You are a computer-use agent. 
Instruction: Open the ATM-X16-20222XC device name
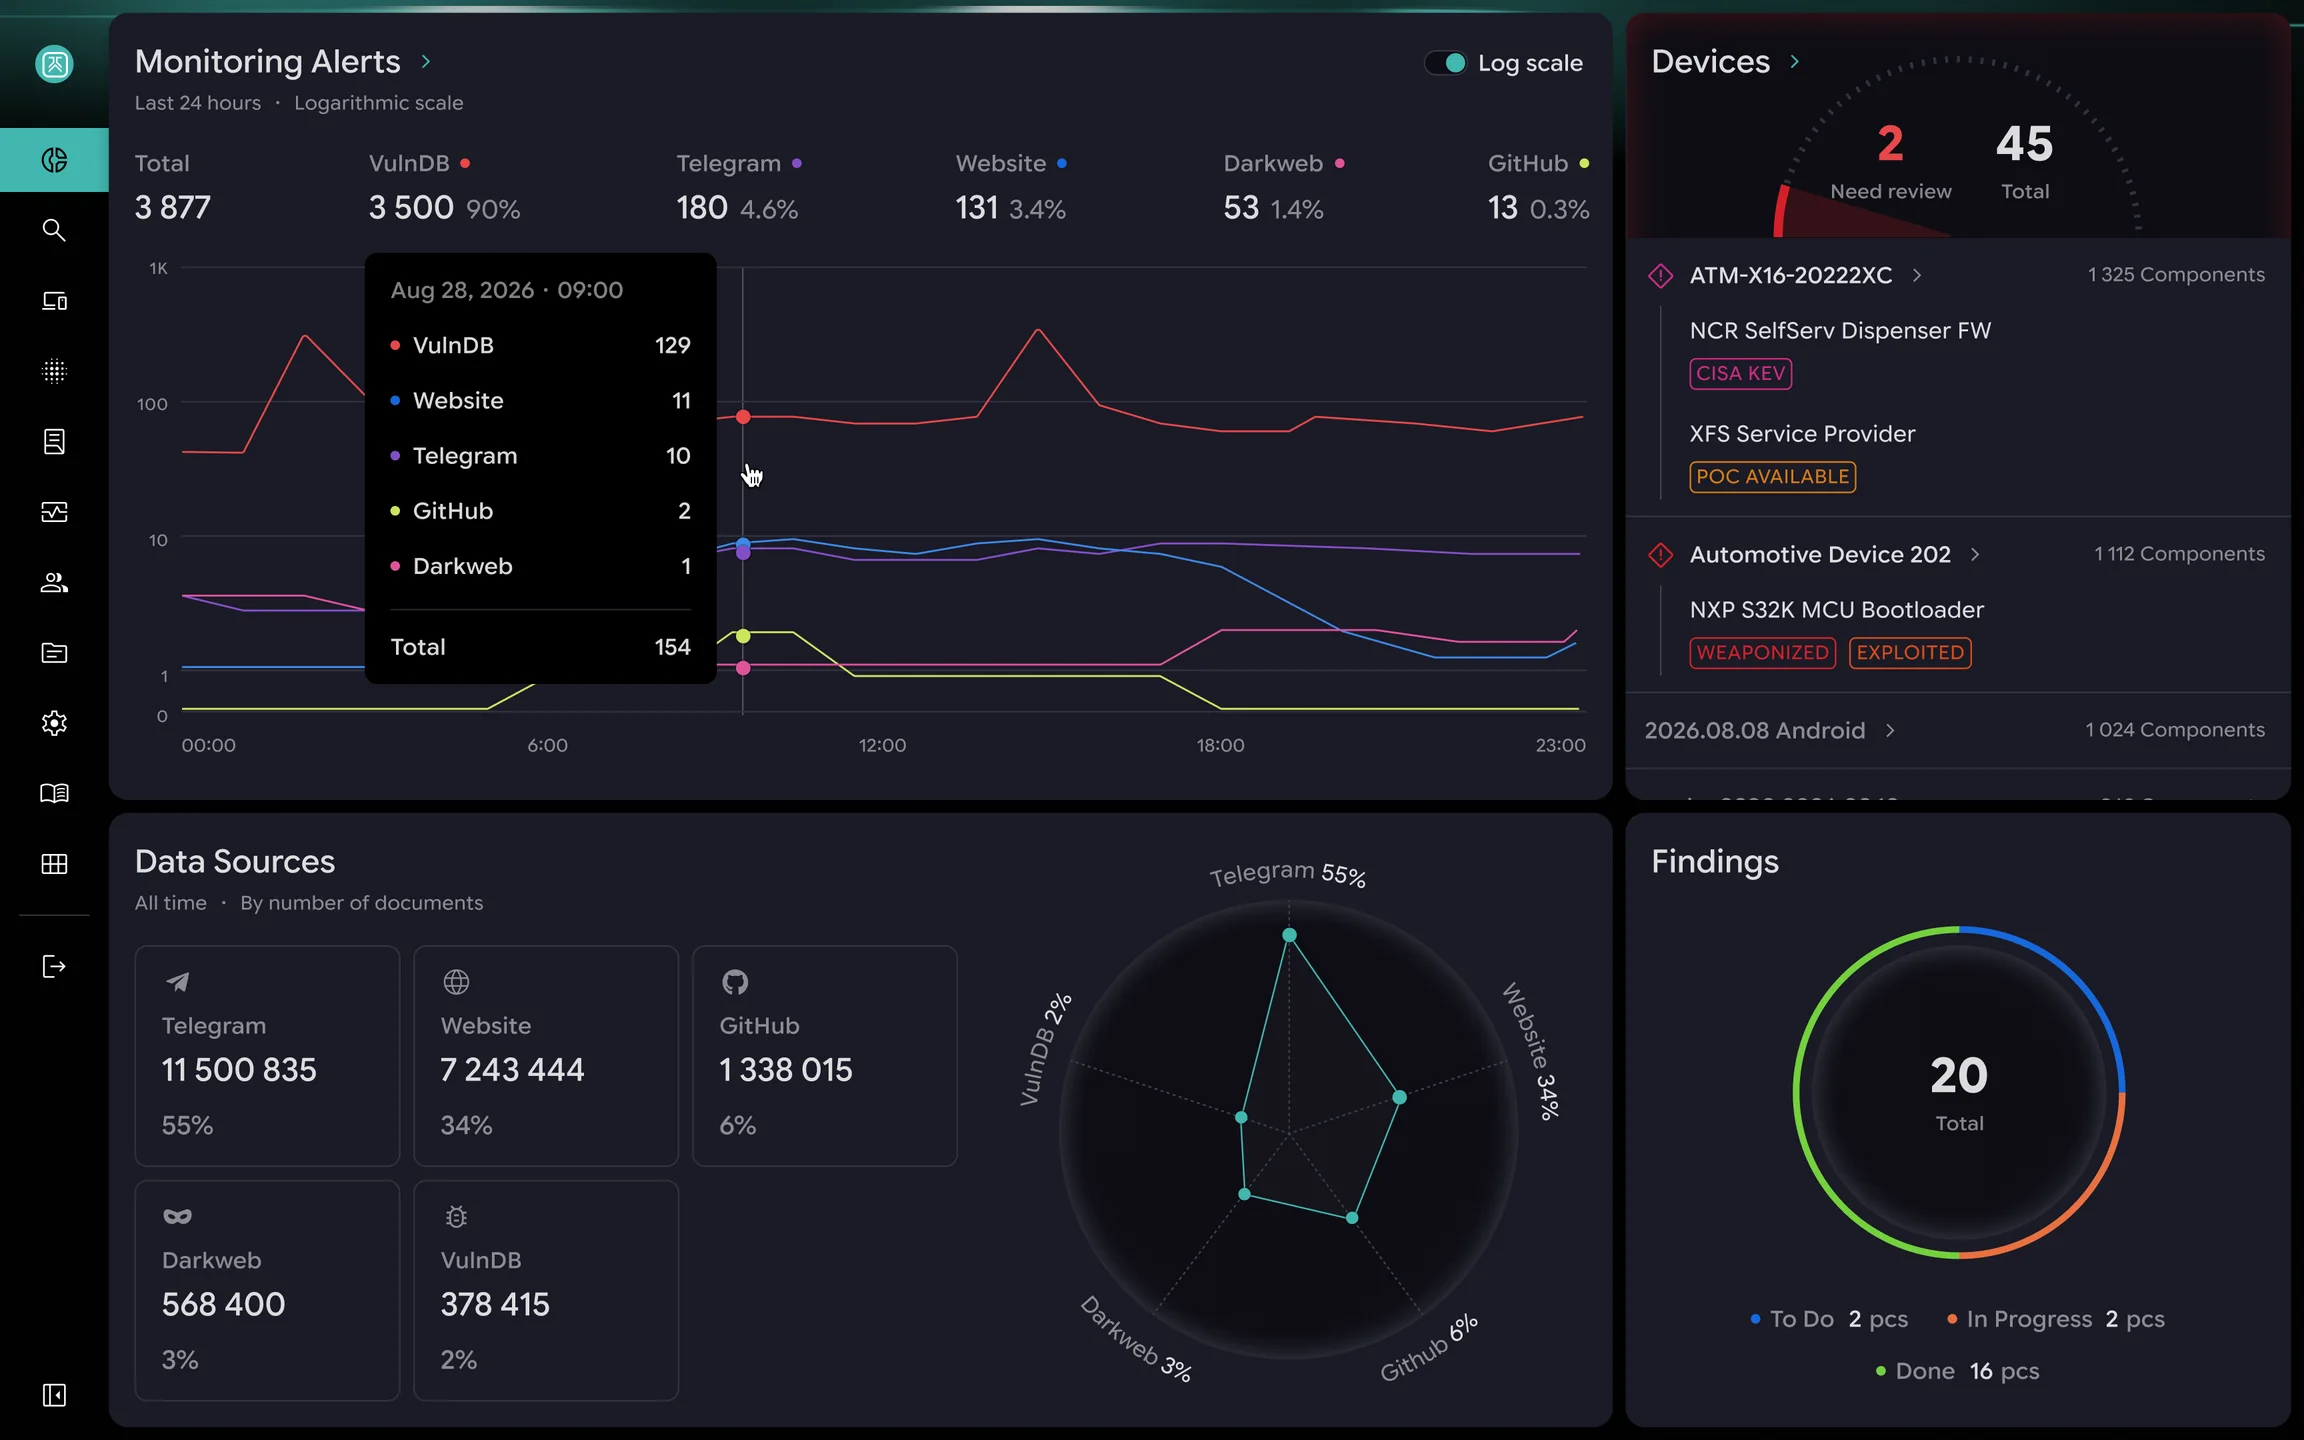point(1790,275)
